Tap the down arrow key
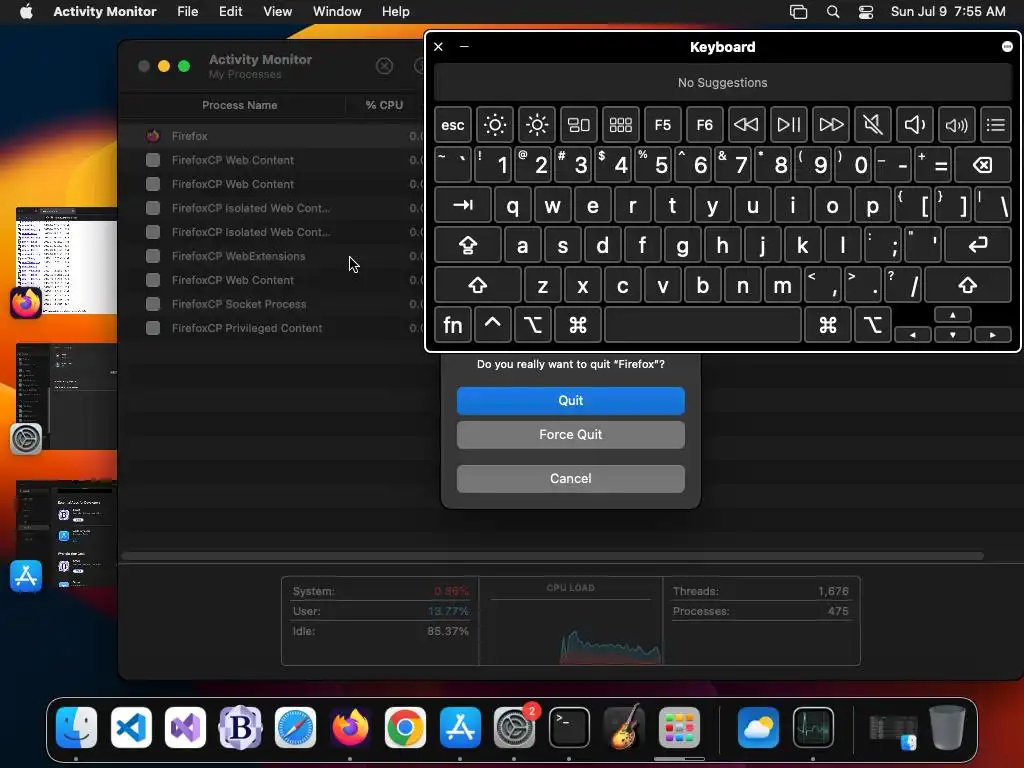 (x=953, y=334)
